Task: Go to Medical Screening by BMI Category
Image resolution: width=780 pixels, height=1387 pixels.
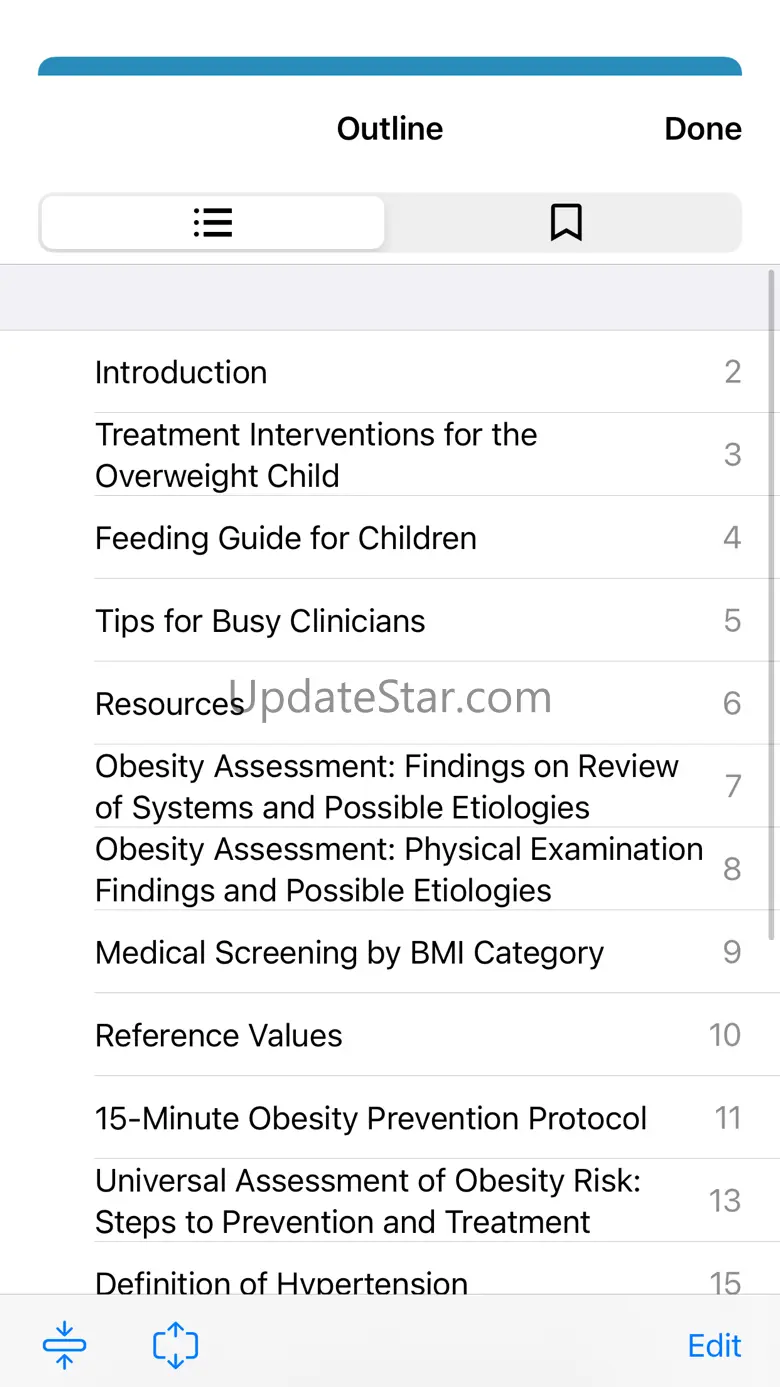Action: point(349,953)
